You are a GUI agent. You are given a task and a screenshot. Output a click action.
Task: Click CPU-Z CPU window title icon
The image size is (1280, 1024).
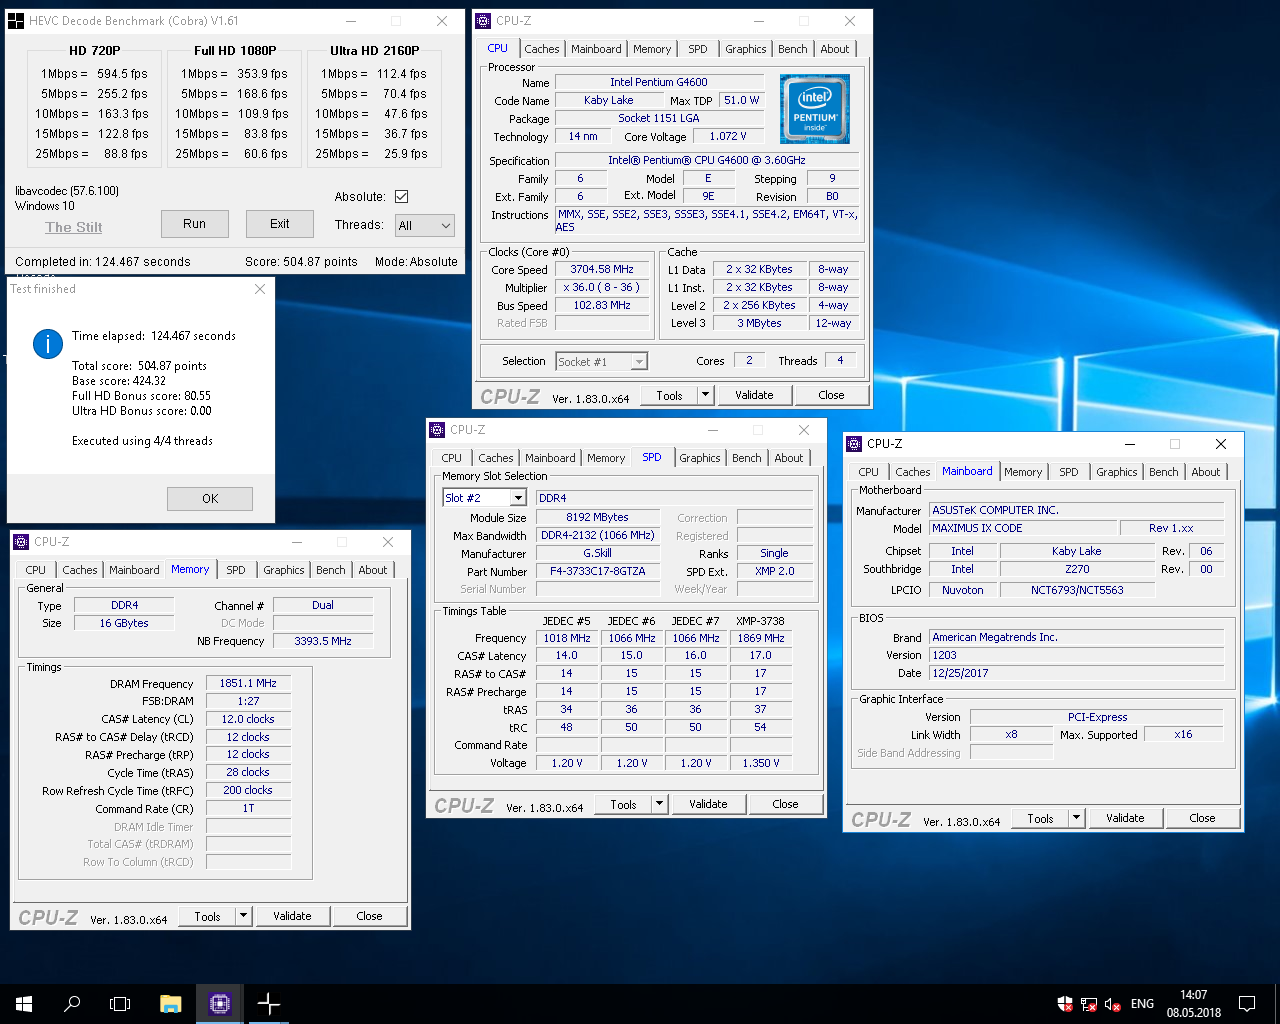[x=483, y=20]
